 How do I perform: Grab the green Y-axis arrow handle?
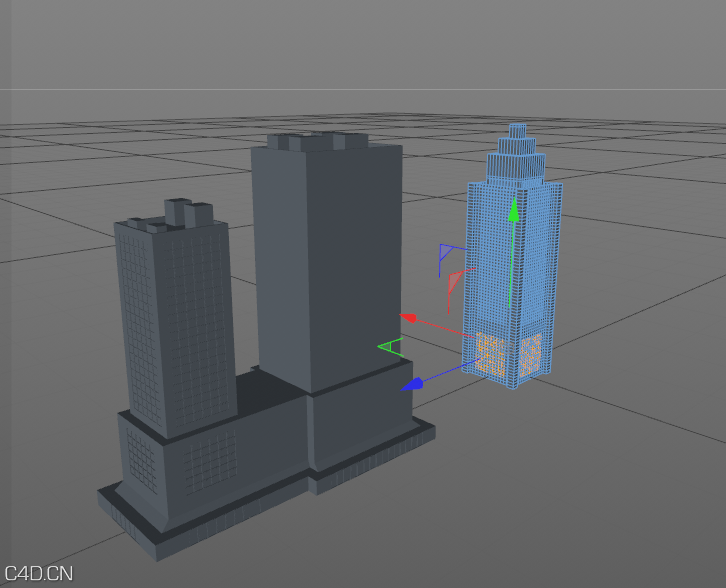tap(513, 209)
